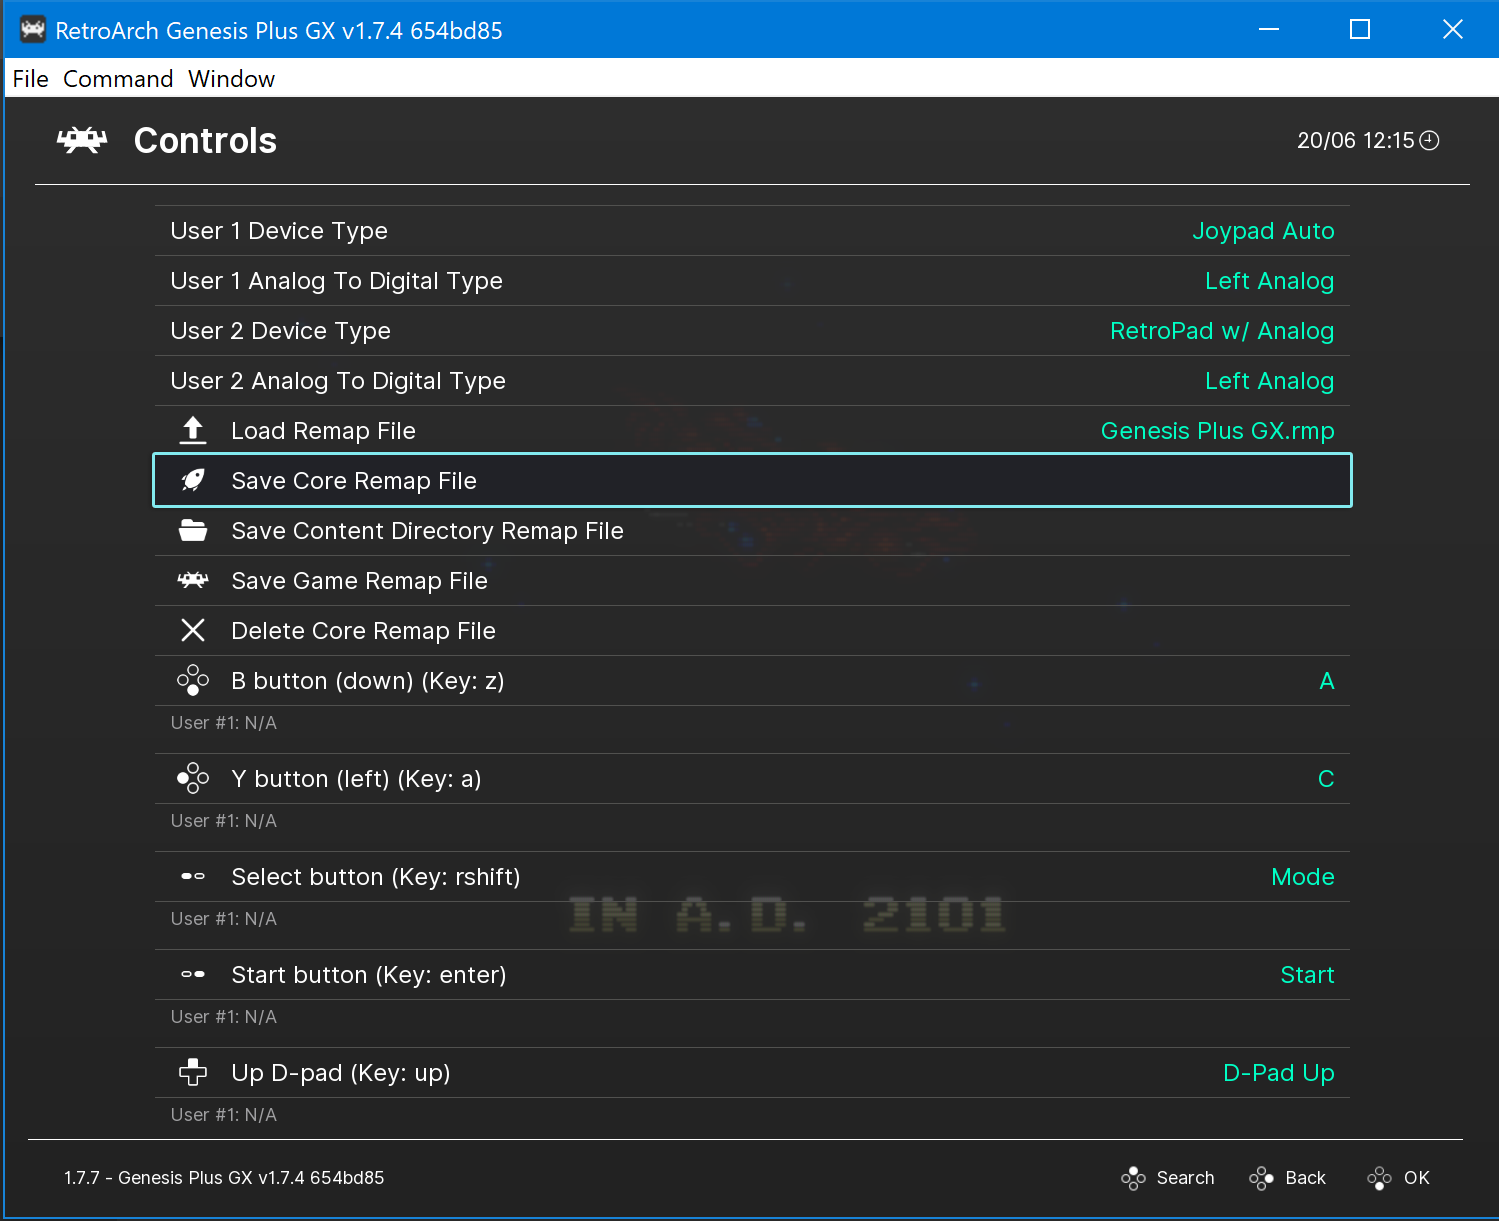Image resolution: width=1499 pixels, height=1221 pixels.
Task: Click the gamepad icon beside Y button (left)
Action: 193,779
